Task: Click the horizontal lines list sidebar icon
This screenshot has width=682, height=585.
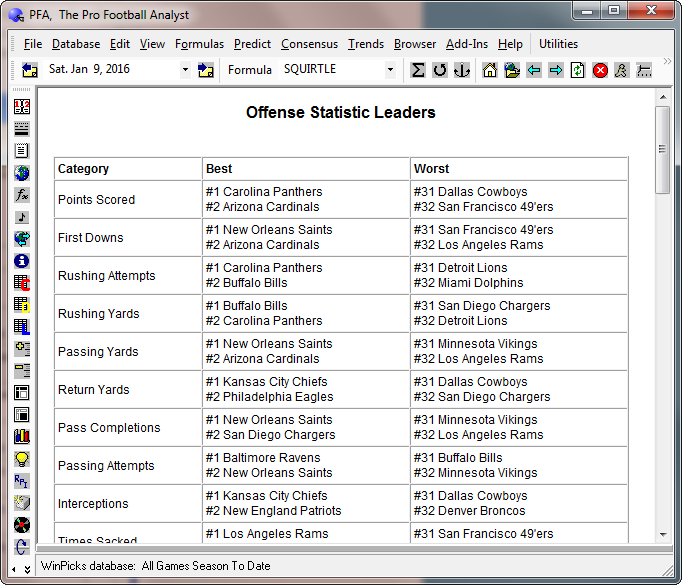Action: point(22,128)
